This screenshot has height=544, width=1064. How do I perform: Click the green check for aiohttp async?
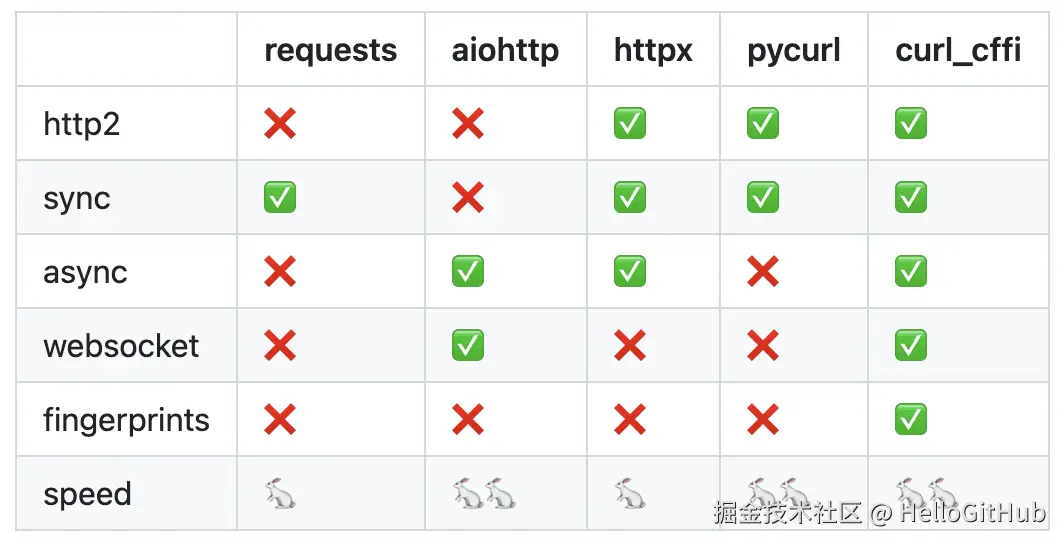[468, 272]
